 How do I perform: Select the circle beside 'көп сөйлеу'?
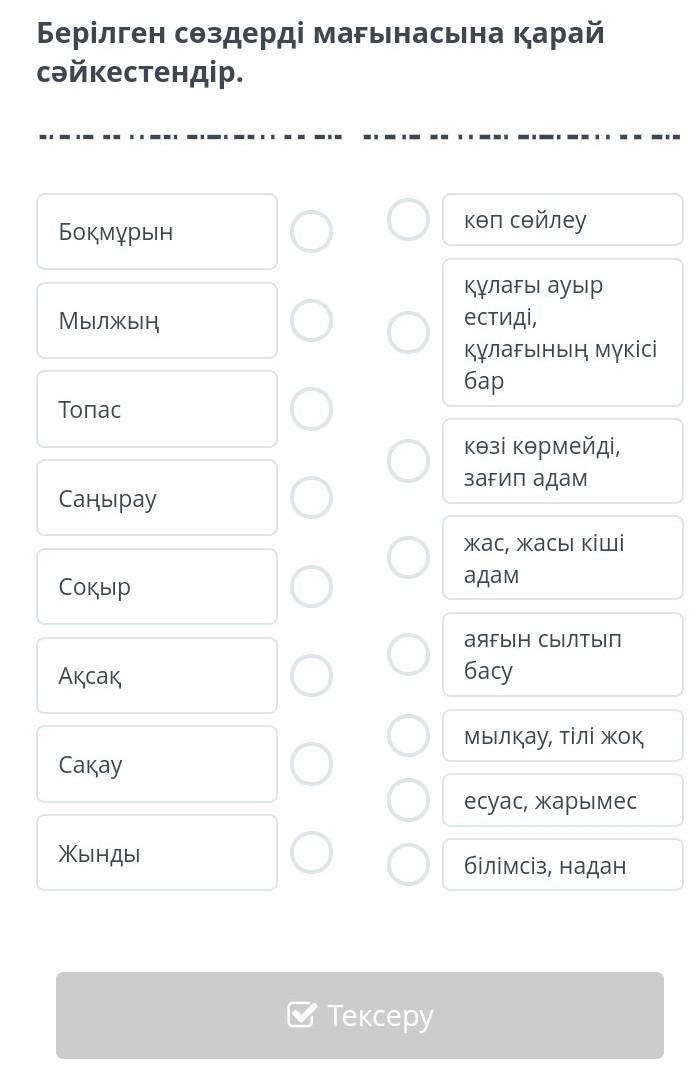coord(408,220)
